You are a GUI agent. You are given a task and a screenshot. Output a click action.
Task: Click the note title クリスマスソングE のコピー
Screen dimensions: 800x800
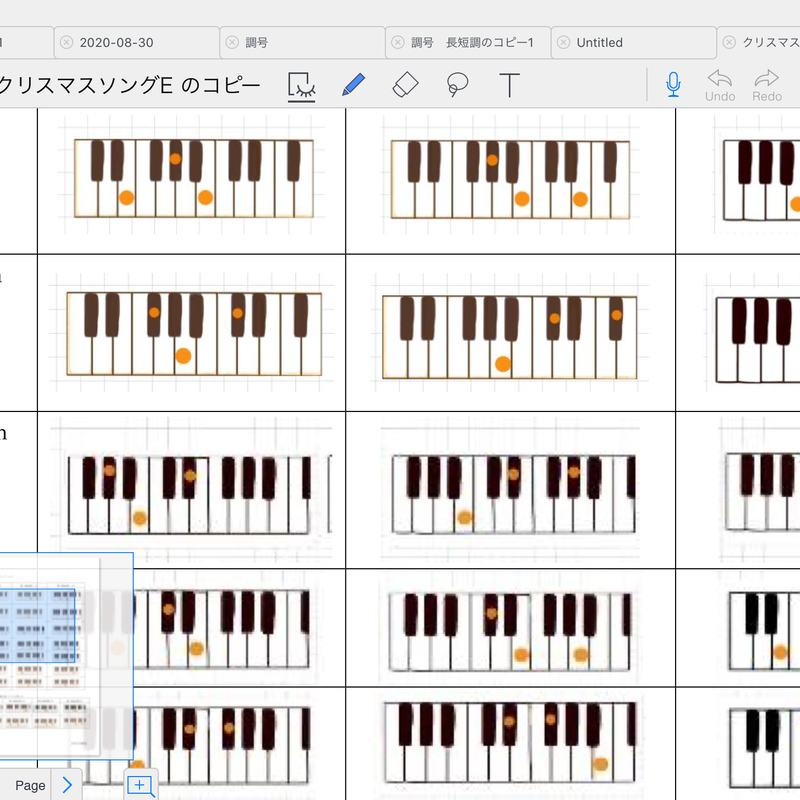point(130,86)
